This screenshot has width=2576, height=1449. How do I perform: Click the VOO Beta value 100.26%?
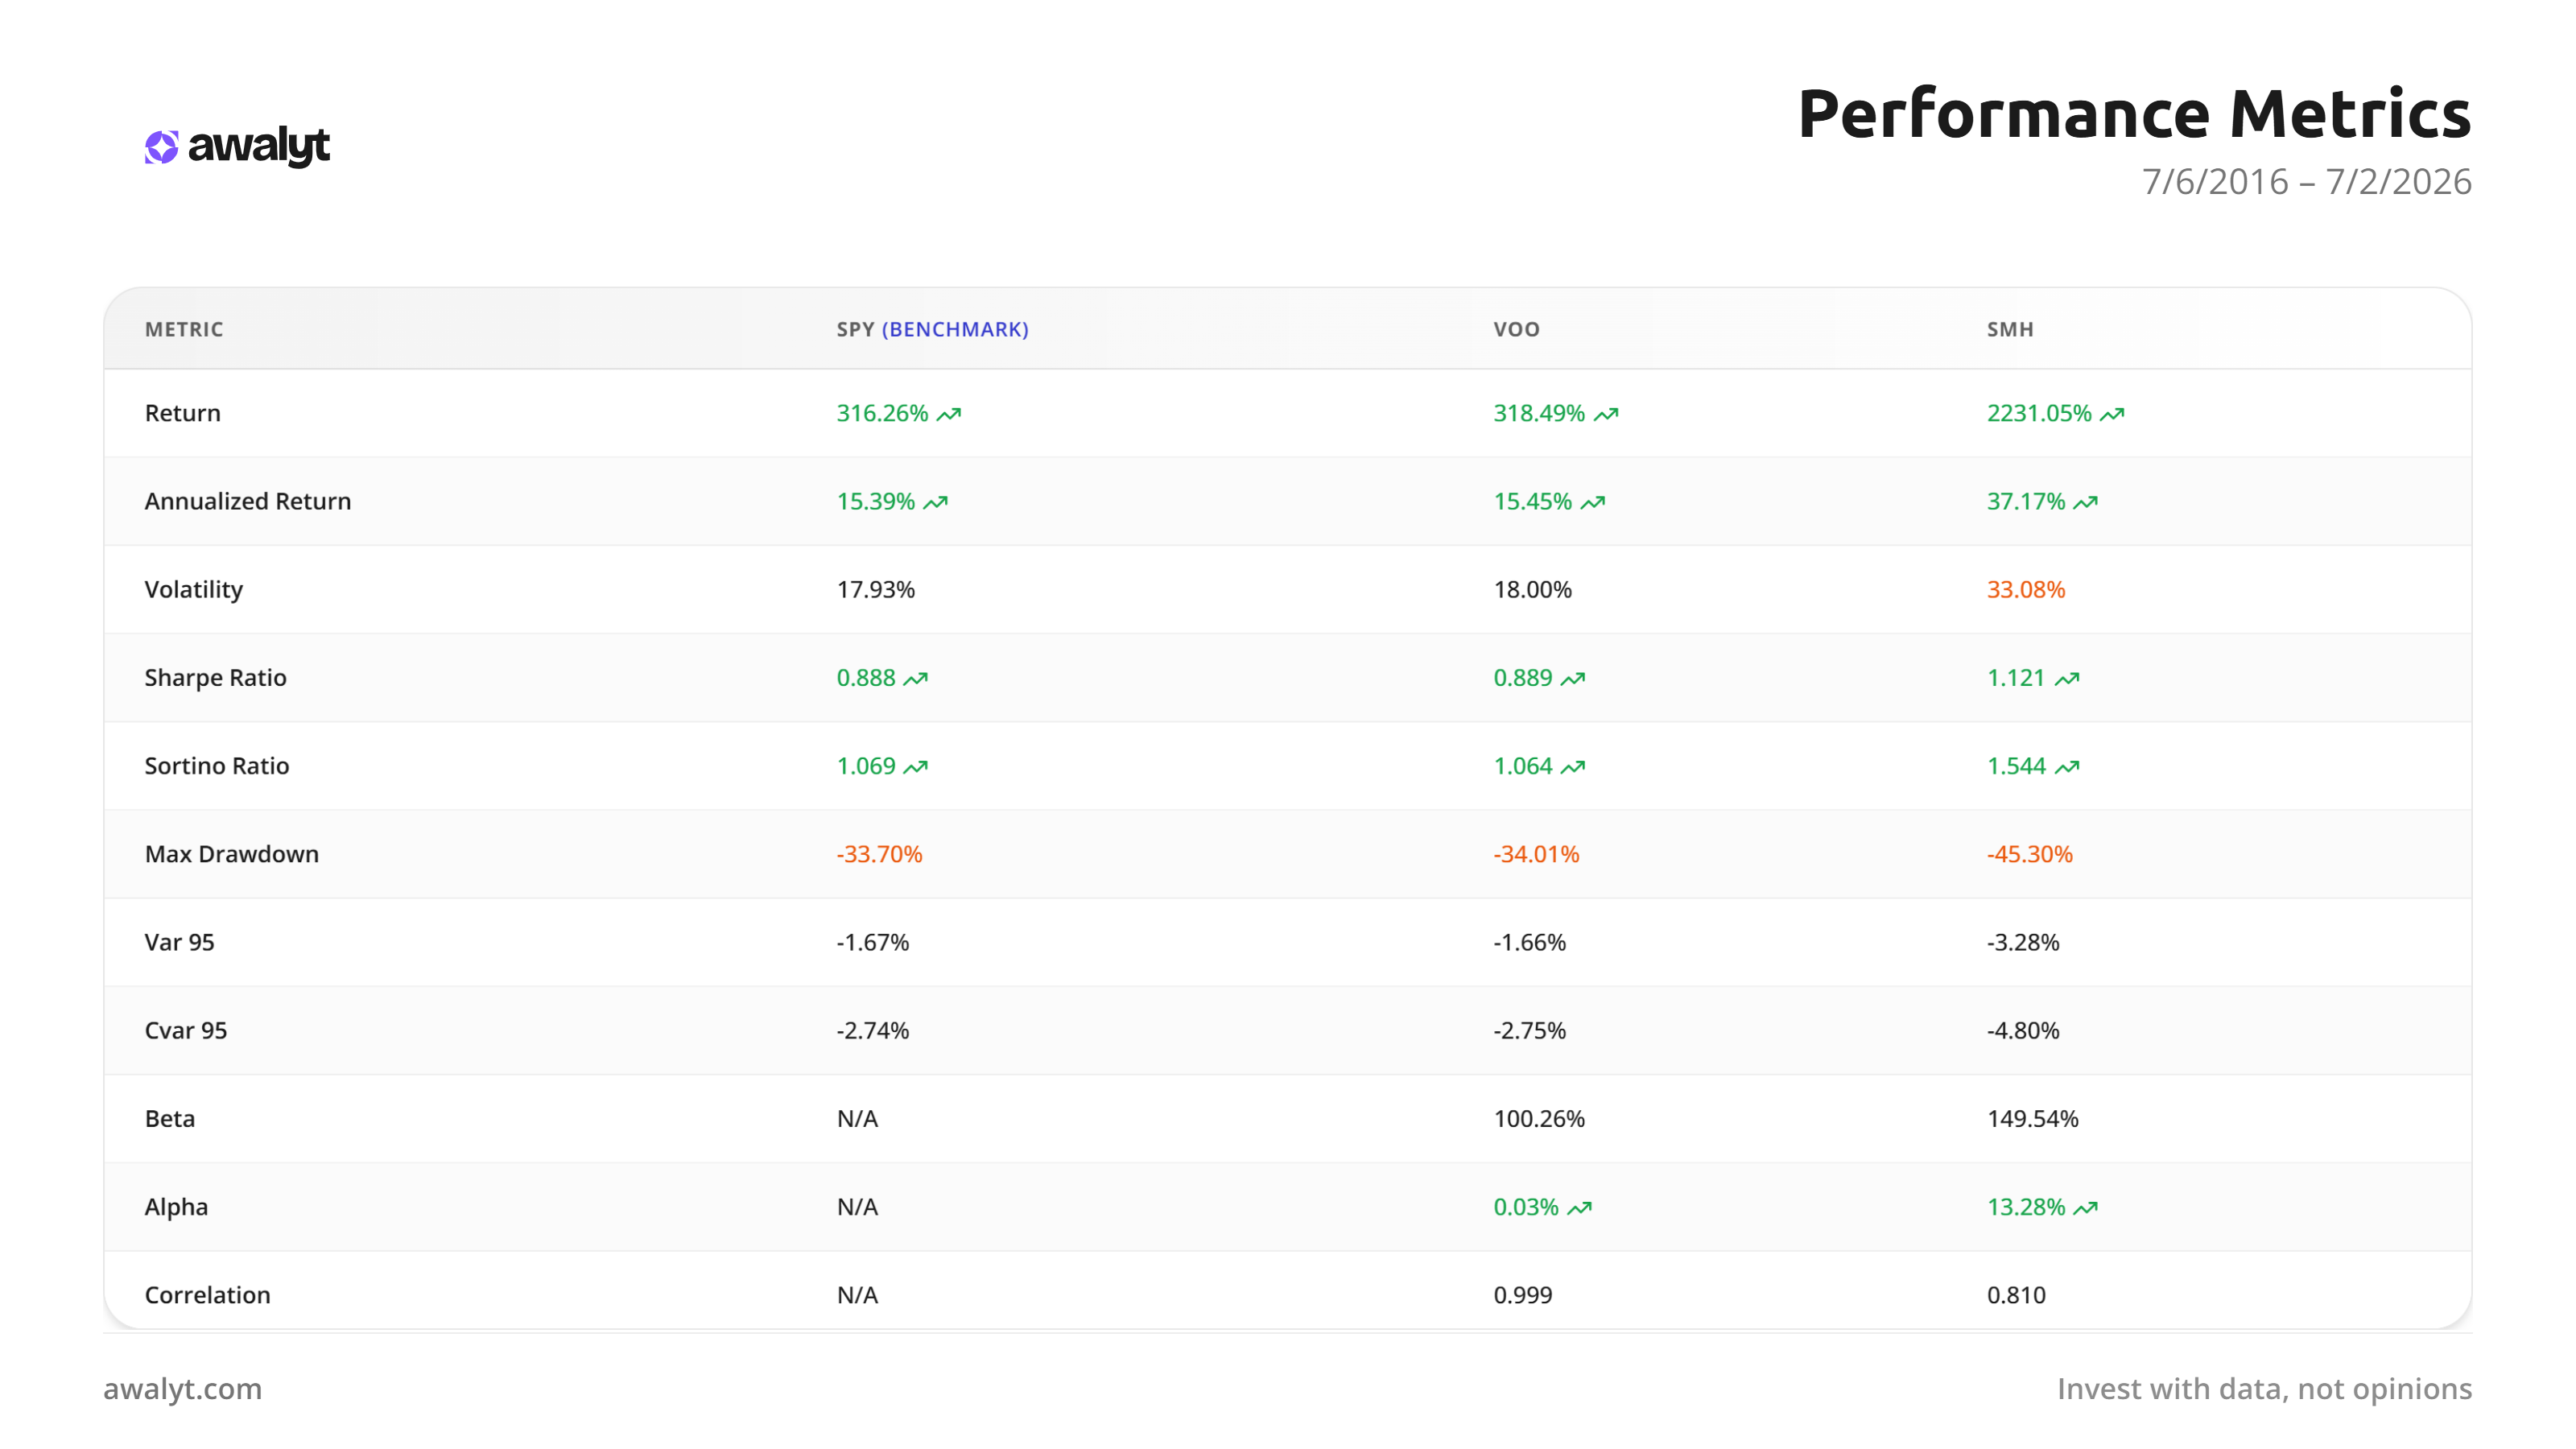1539,1118
